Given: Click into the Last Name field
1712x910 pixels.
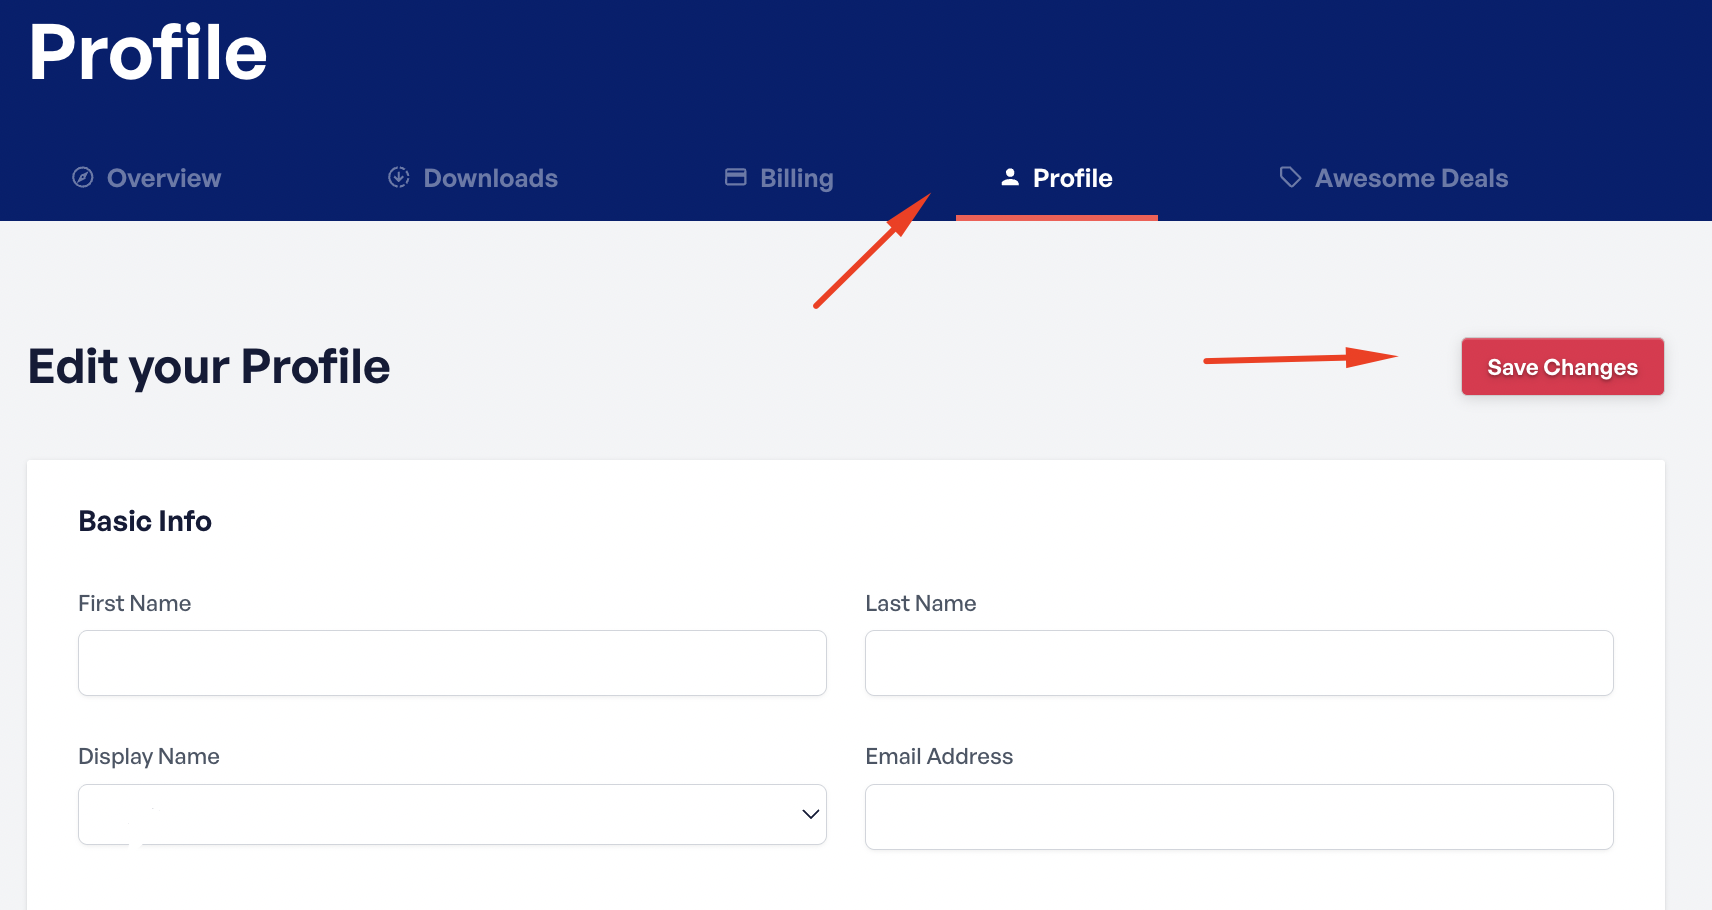Looking at the screenshot, I should 1239,663.
